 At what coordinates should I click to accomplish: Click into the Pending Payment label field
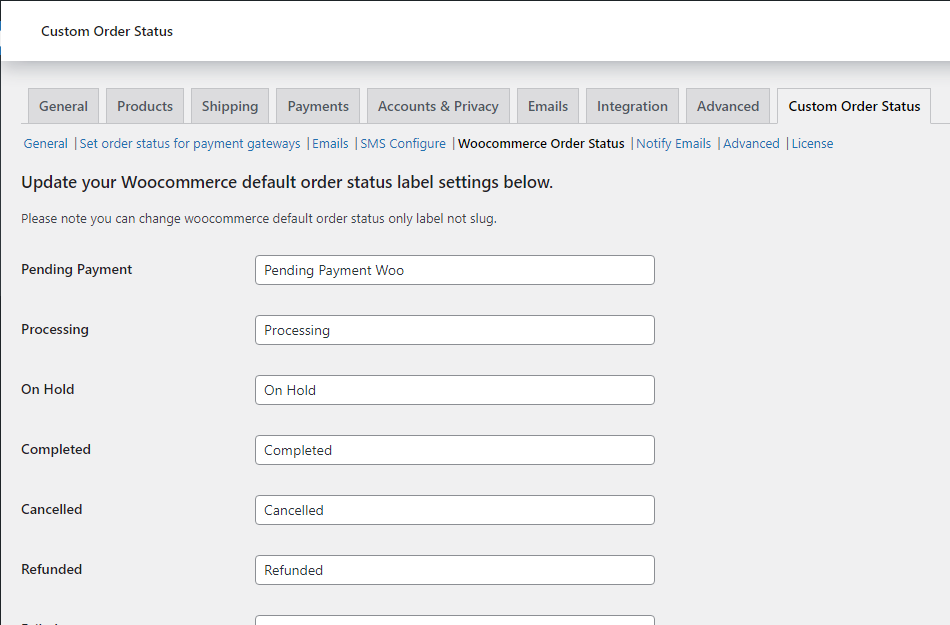pos(454,270)
